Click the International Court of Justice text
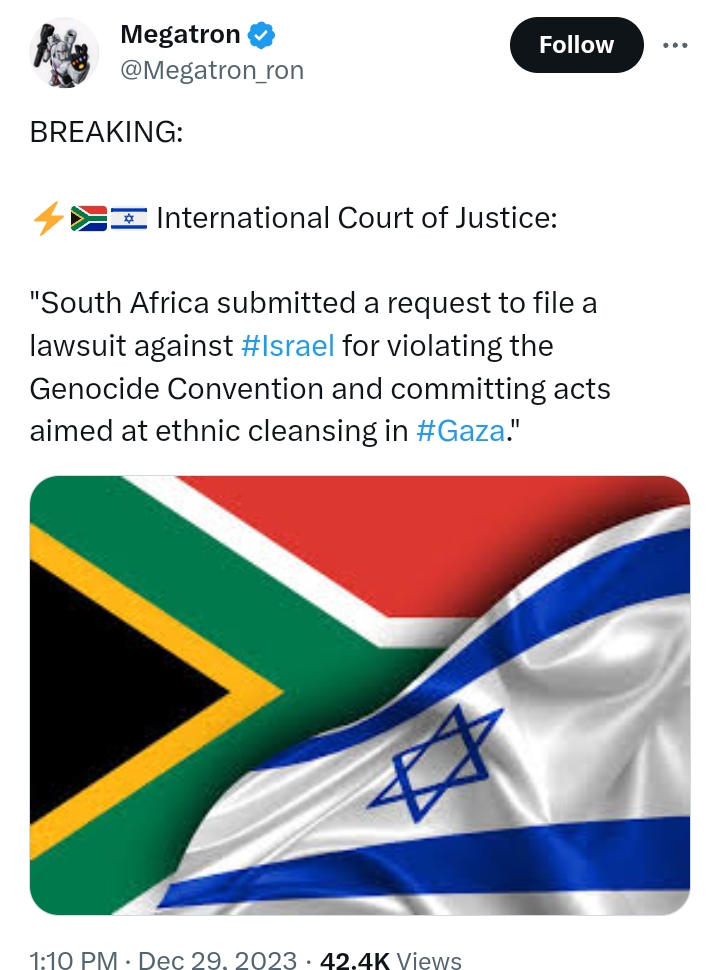The height and width of the screenshot is (970, 719). 357,218
